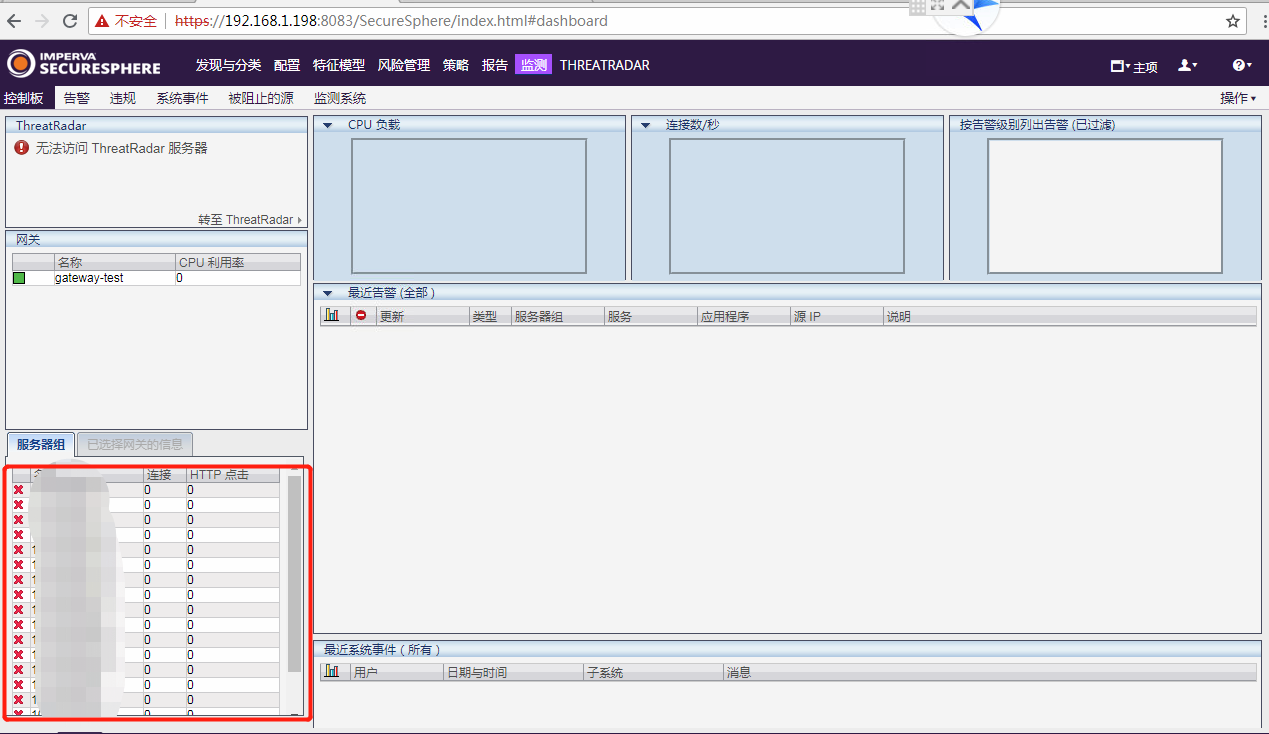Sort server groups by HTTP 点击 column
1269x734 pixels.
point(233,475)
